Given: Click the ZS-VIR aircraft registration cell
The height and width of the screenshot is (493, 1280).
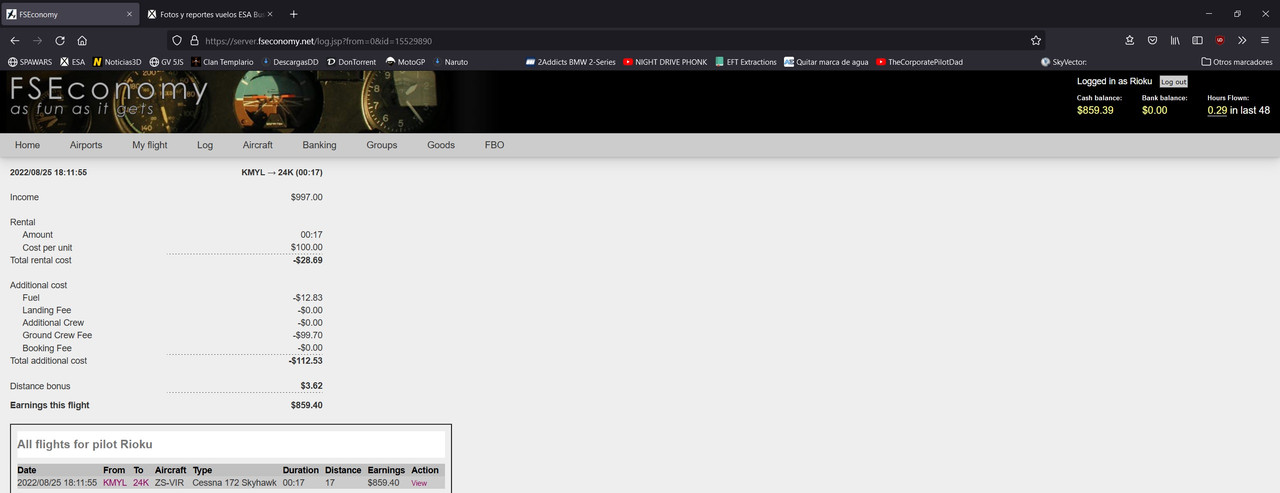Looking at the screenshot, I should click(x=171, y=483).
